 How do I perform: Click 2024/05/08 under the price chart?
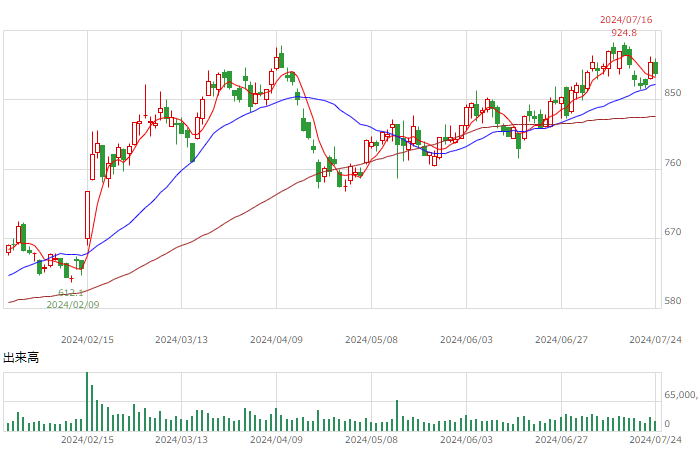(x=371, y=340)
